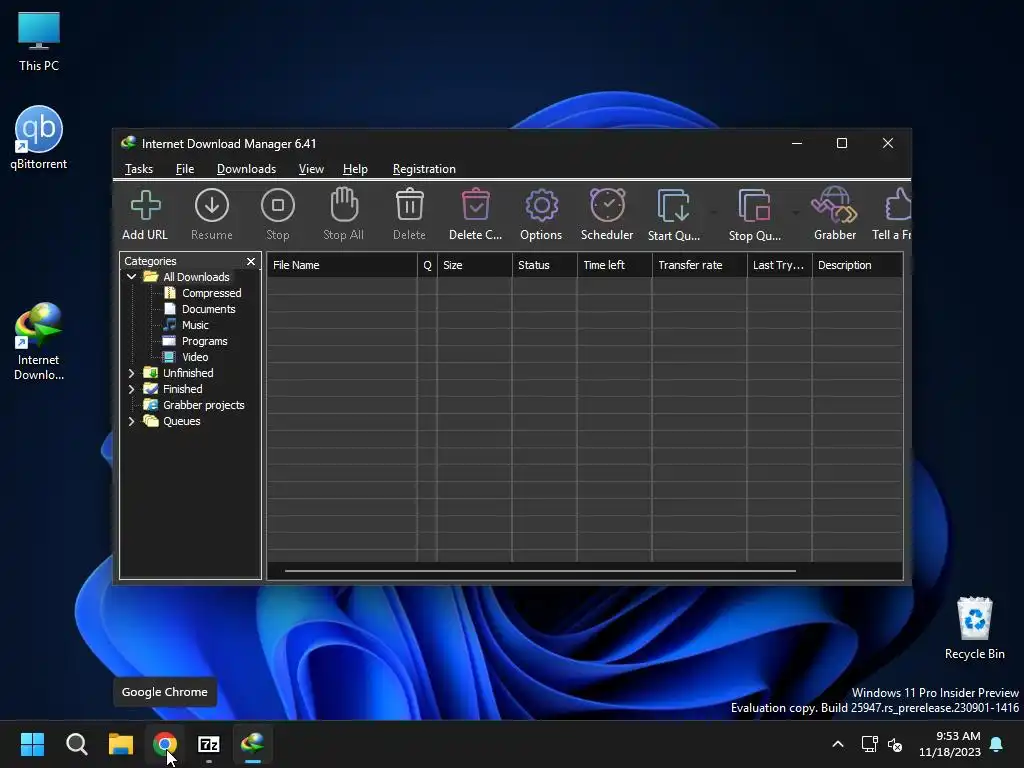The height and width of the screenshot is (768, 1024).
Task: Open the Stop Queue dropdown arrow
Action: point(795,212)
